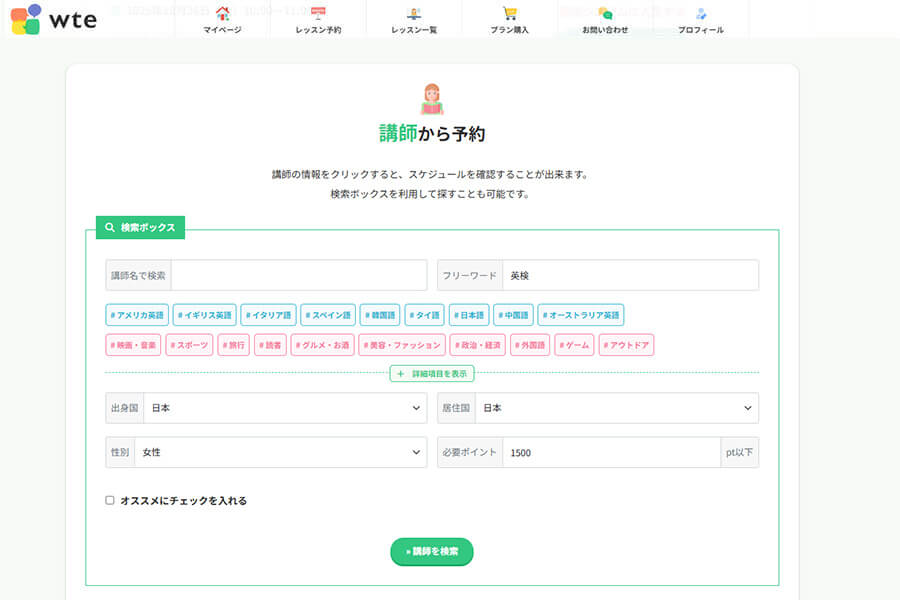Viewport: 900px width, 600px height.
Task: Expand 詳細項目を表示 for detailed options
Action: (x=431, y=373)
